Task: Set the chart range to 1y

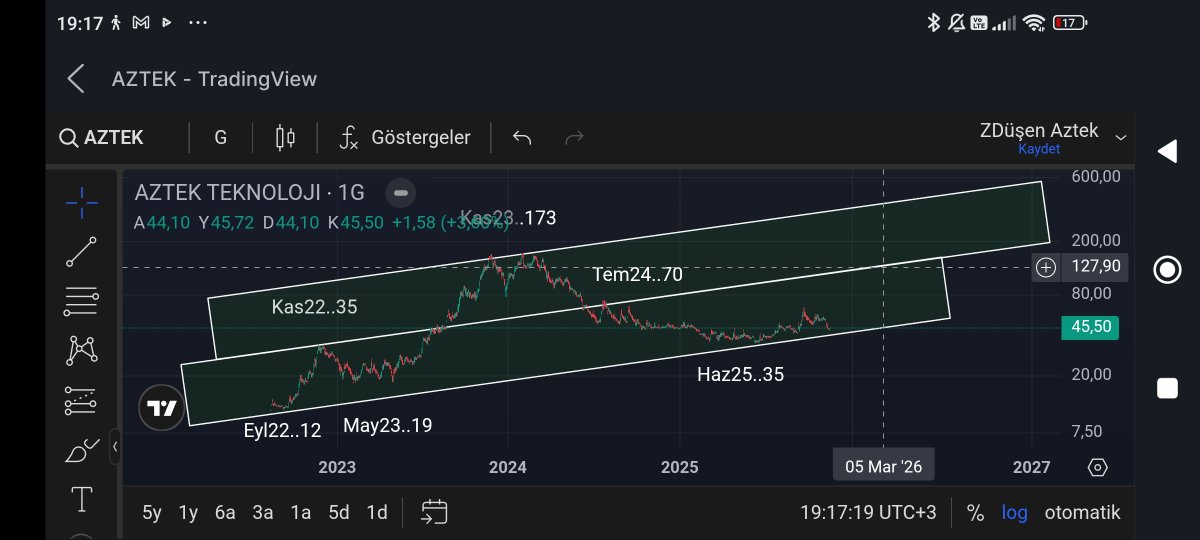Action: pyautogui.click(x=188, y=513)
